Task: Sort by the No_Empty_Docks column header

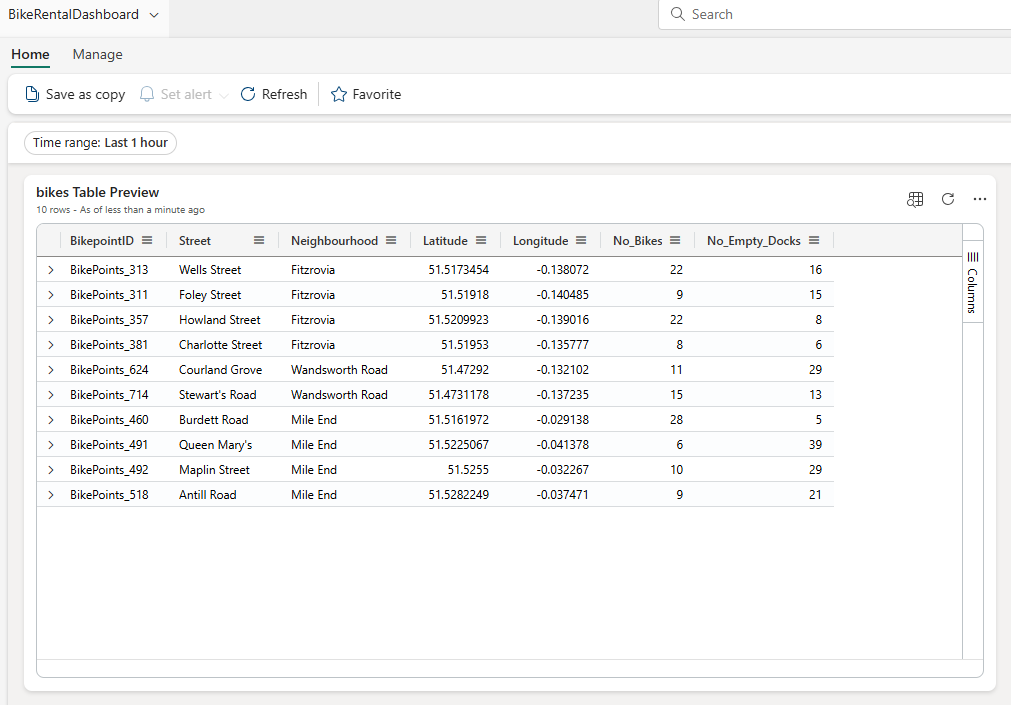Action: pyautogui.click(x=754, y=241)
